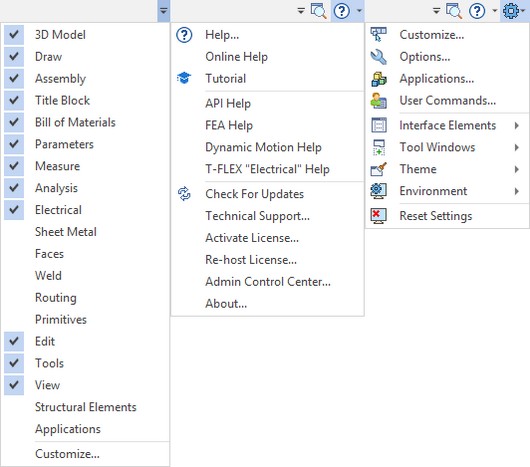Choose Activate License... menu entry
Screen dimensions: 530x467
(x=252, y=238)
